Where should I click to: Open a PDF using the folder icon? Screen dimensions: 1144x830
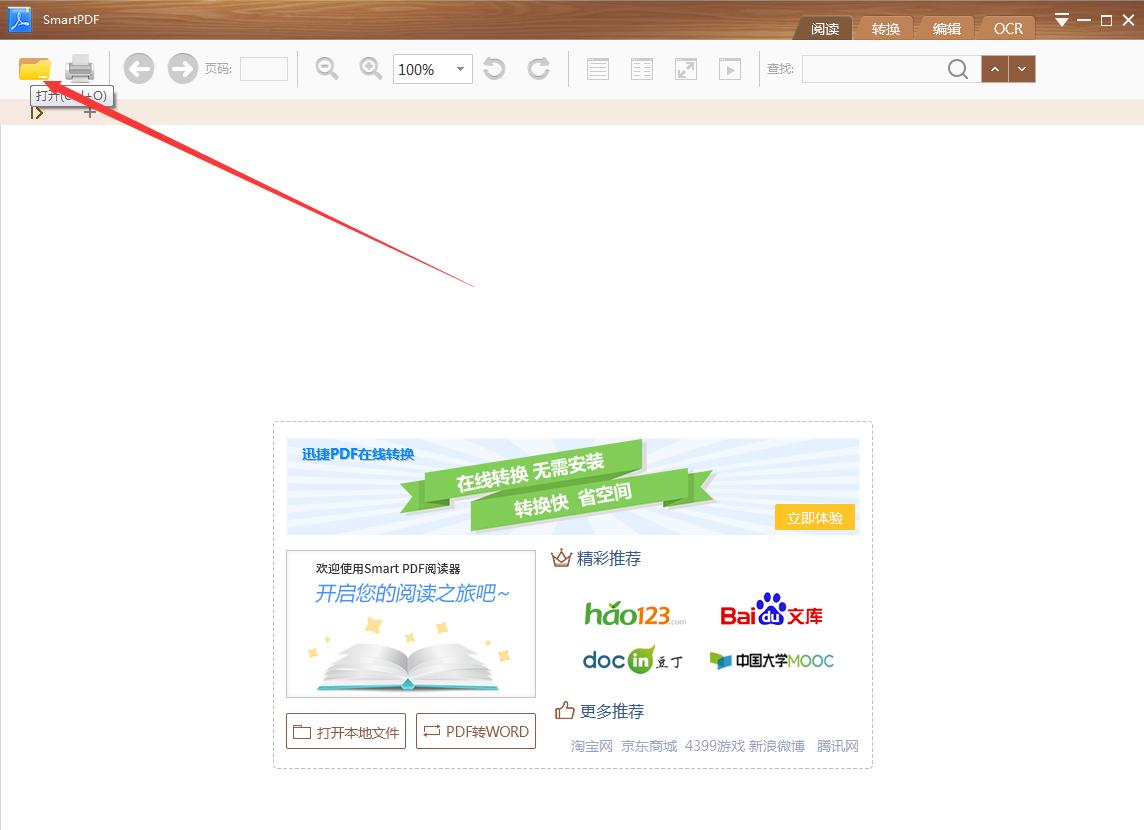tap(33, 69)
